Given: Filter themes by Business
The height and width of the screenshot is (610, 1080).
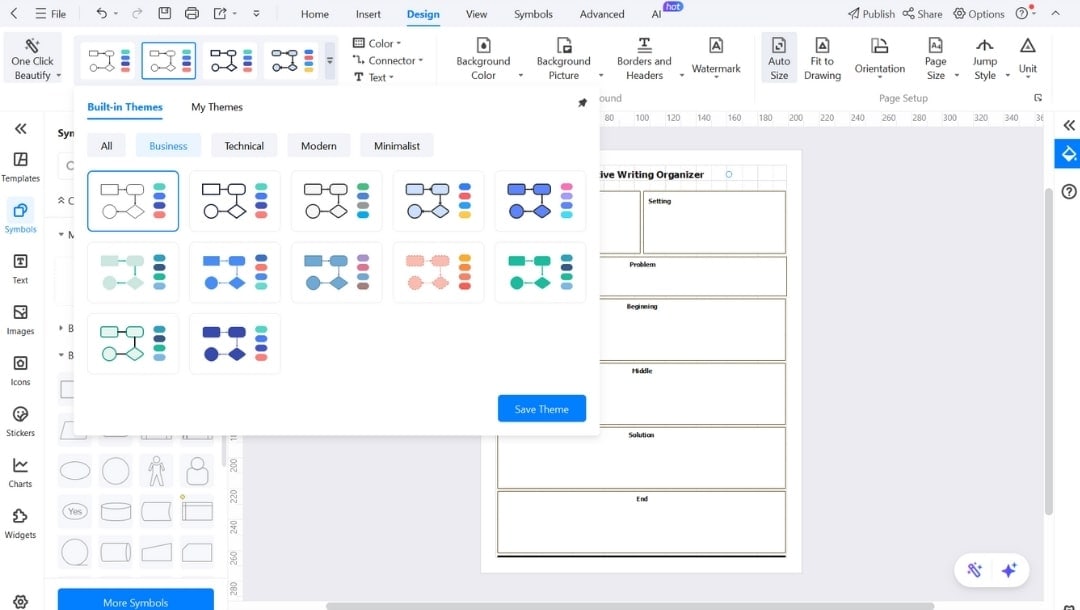Looking at the screenshot, I should (x=168, y=145).
